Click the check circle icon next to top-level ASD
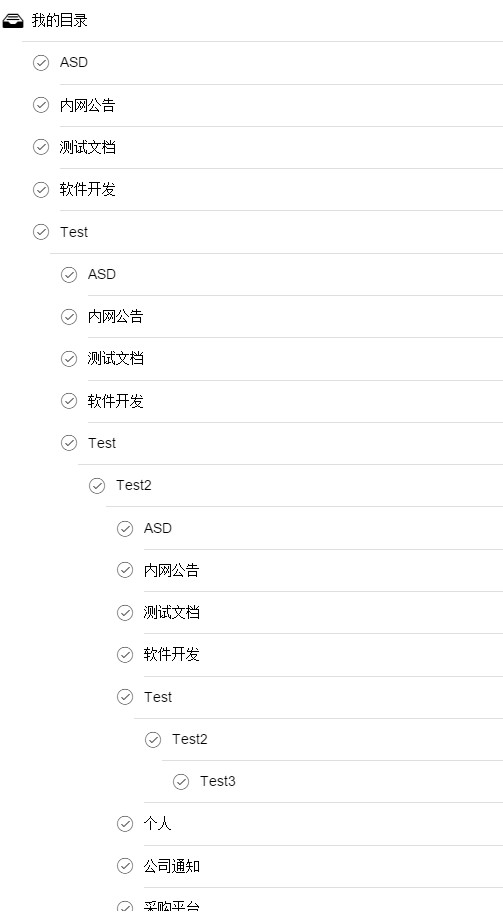This screenshot has width=503, height=912. (x=41, y=63)
